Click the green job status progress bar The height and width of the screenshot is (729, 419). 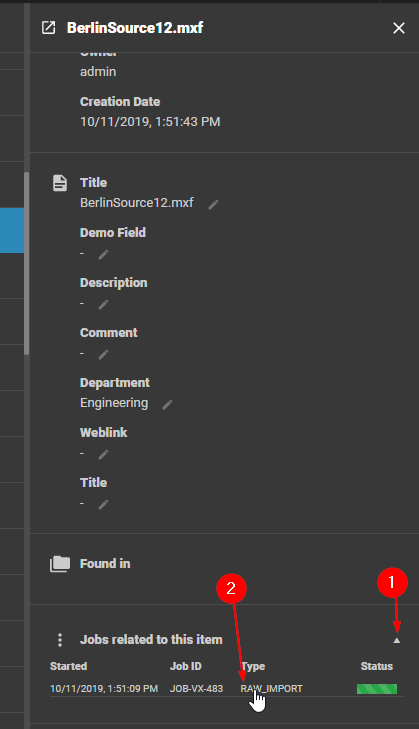pyautogui.click(x=377, y=689)
